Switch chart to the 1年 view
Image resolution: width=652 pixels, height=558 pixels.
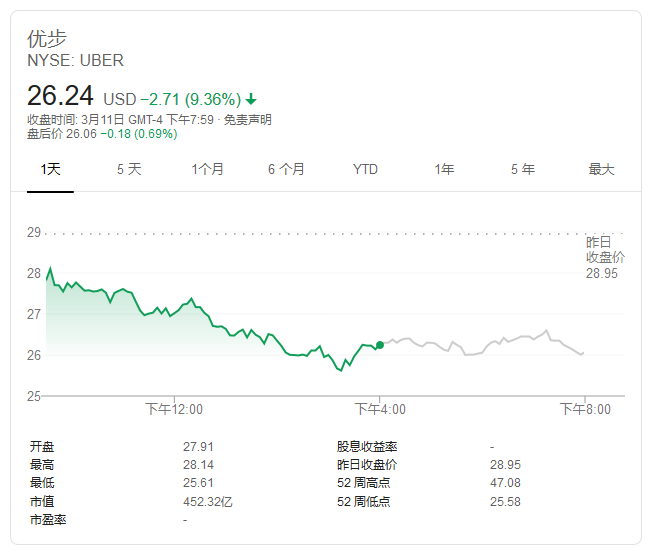(444, 169)
